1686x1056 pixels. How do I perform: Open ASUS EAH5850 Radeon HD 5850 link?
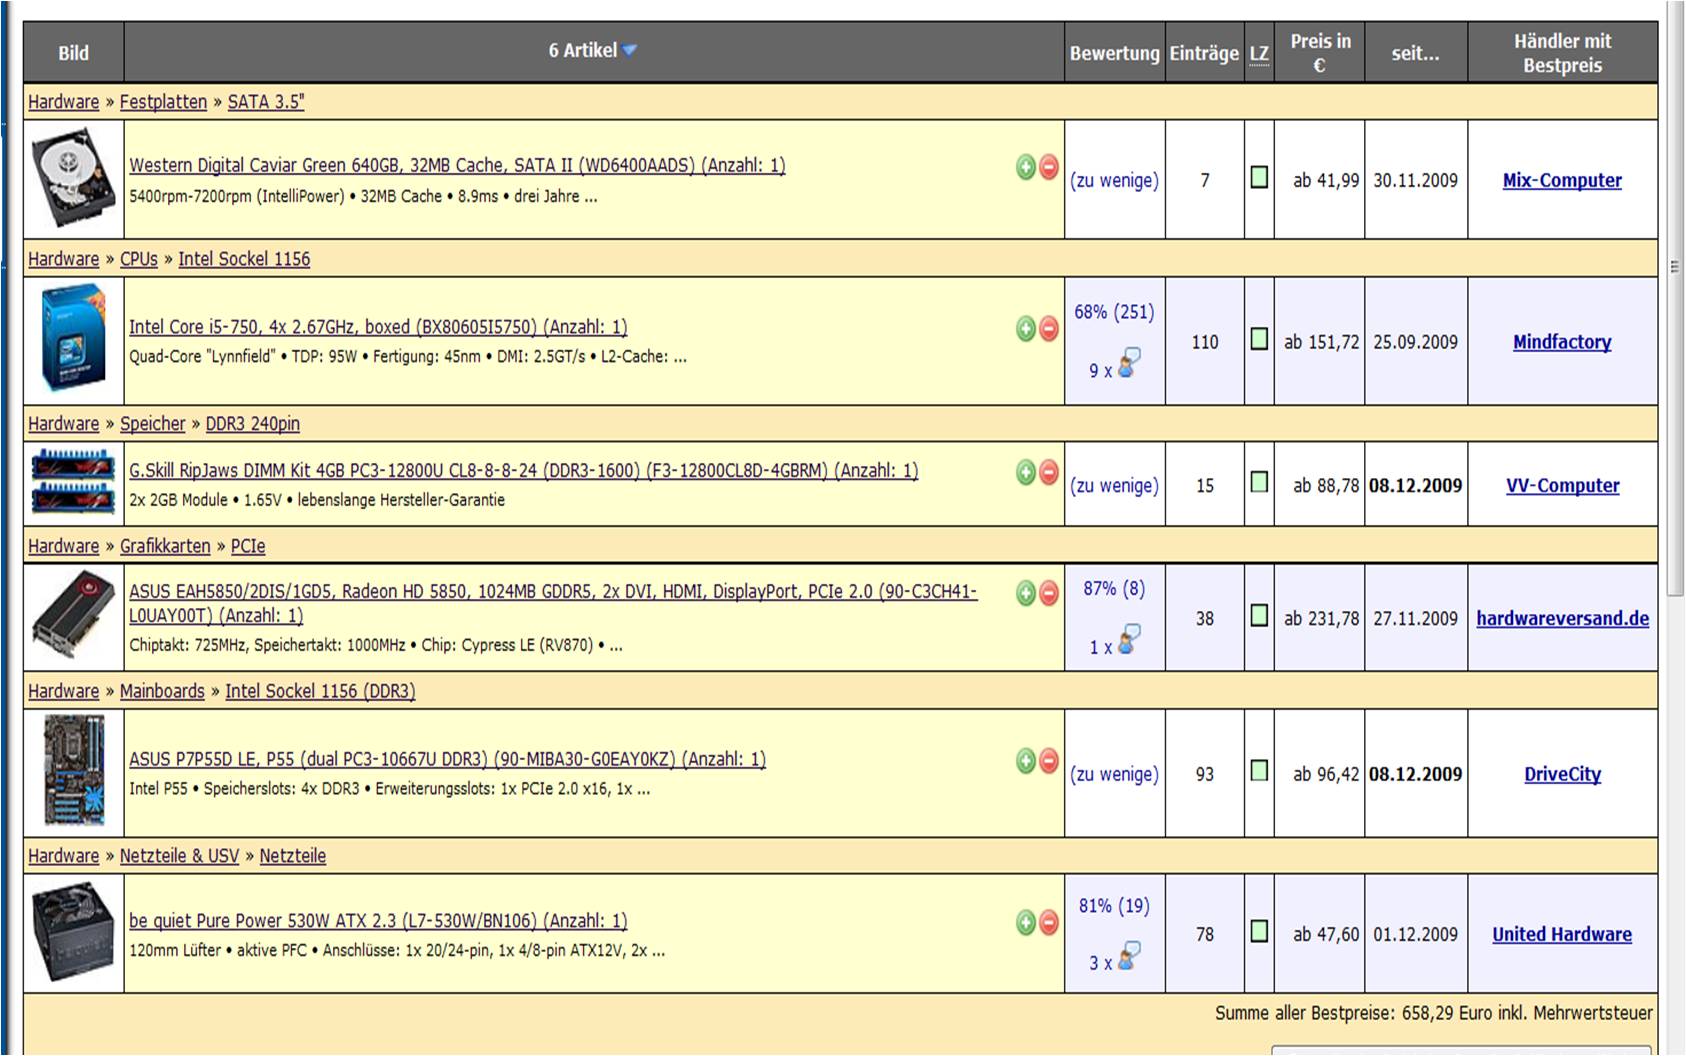pyautogui.click(x=553, y=603)
